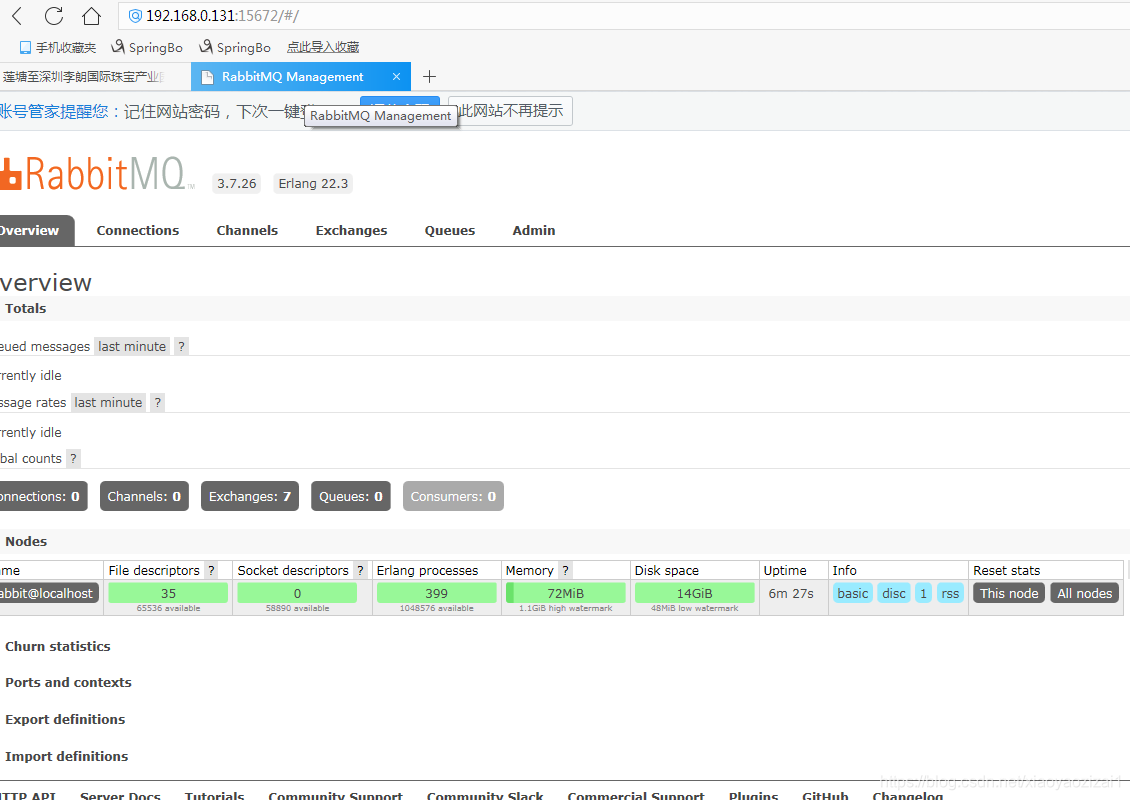Go to the browser home icon
The height and width of the screenshot is (800, 1130).
tap(91, 16)
